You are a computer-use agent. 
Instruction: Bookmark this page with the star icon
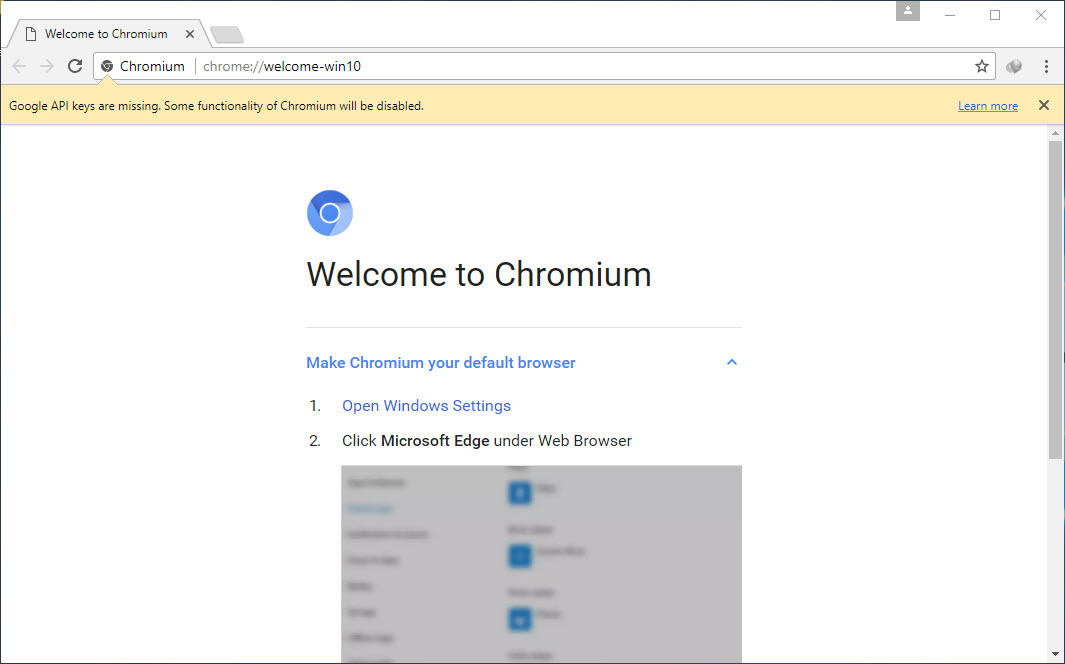tap(981, 66)
